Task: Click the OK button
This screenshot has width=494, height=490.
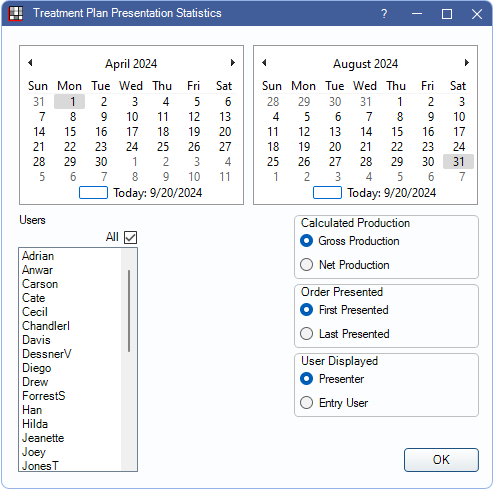Action: [441, 460]
